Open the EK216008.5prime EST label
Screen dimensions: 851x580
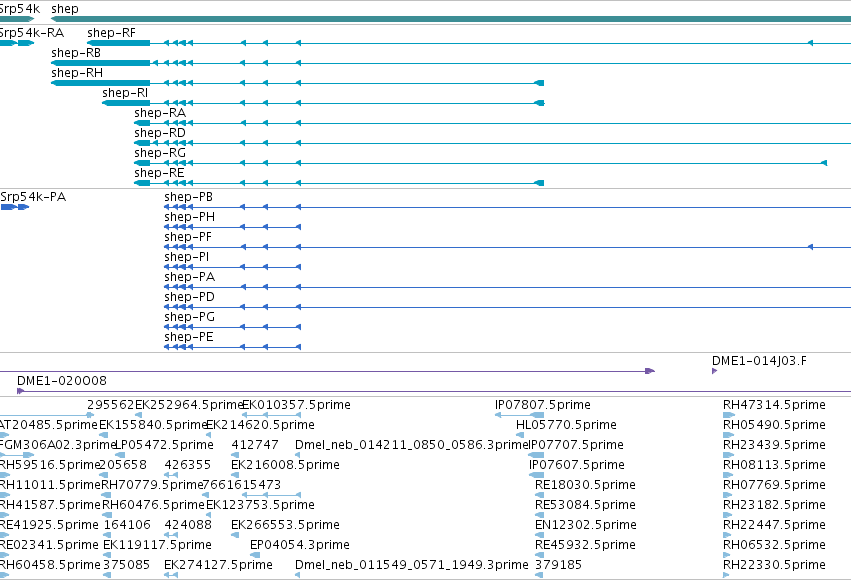coord(285,465)
